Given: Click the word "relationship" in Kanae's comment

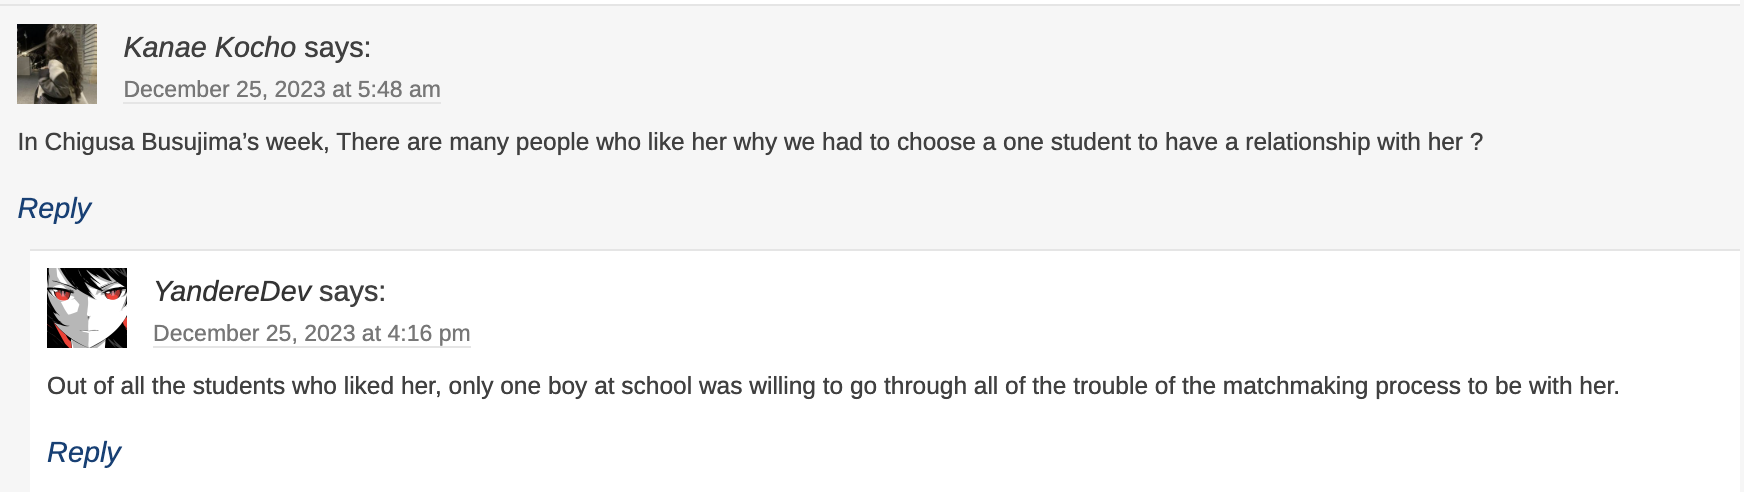Looking at the screenshot, I should (x=1307, y=142).
